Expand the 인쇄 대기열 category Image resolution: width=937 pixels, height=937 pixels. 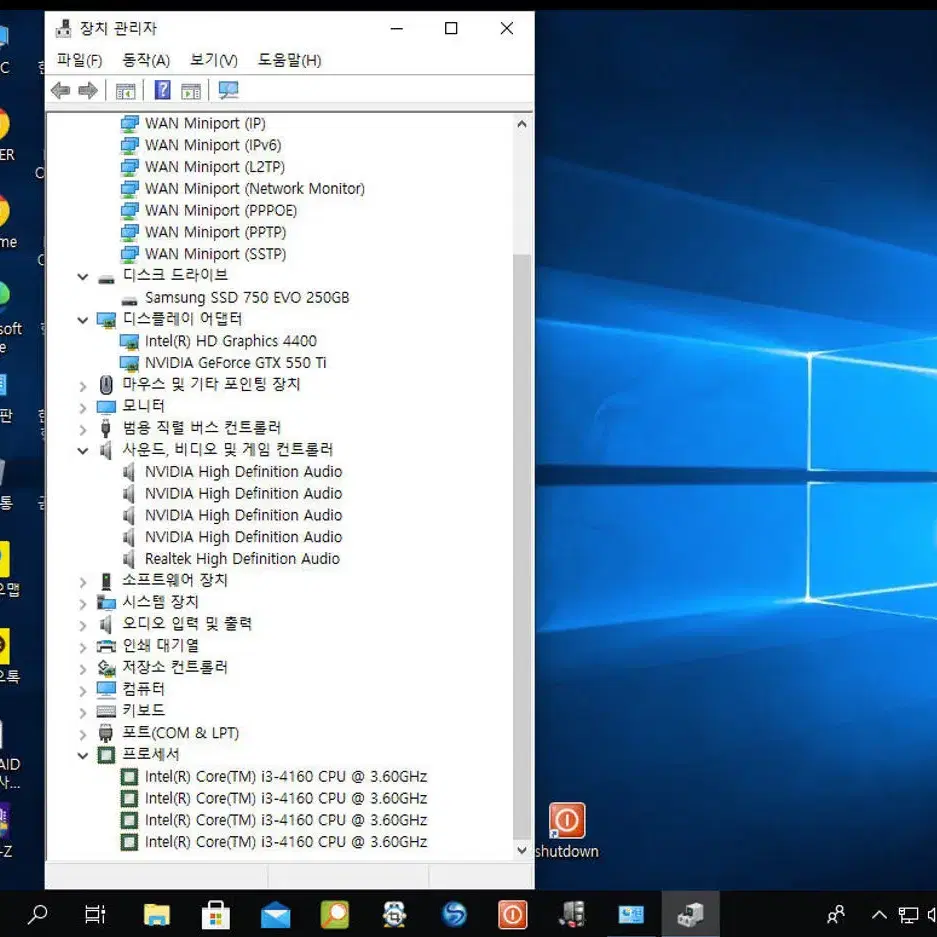pyautogui.click(x=82, y=647)
